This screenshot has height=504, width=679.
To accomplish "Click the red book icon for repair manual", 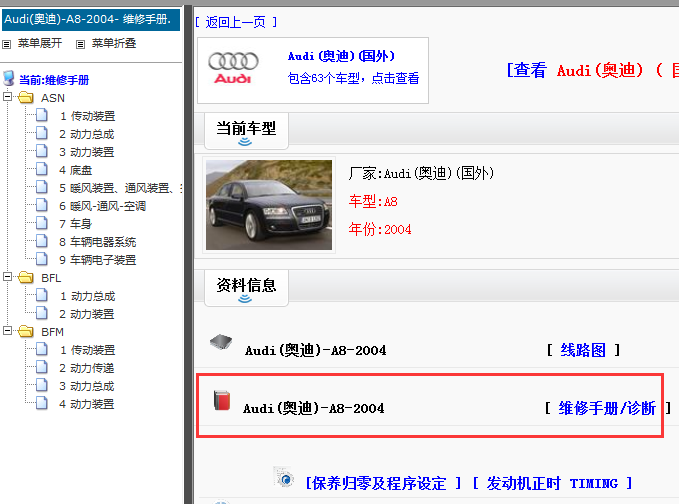I will pos(222,400).
